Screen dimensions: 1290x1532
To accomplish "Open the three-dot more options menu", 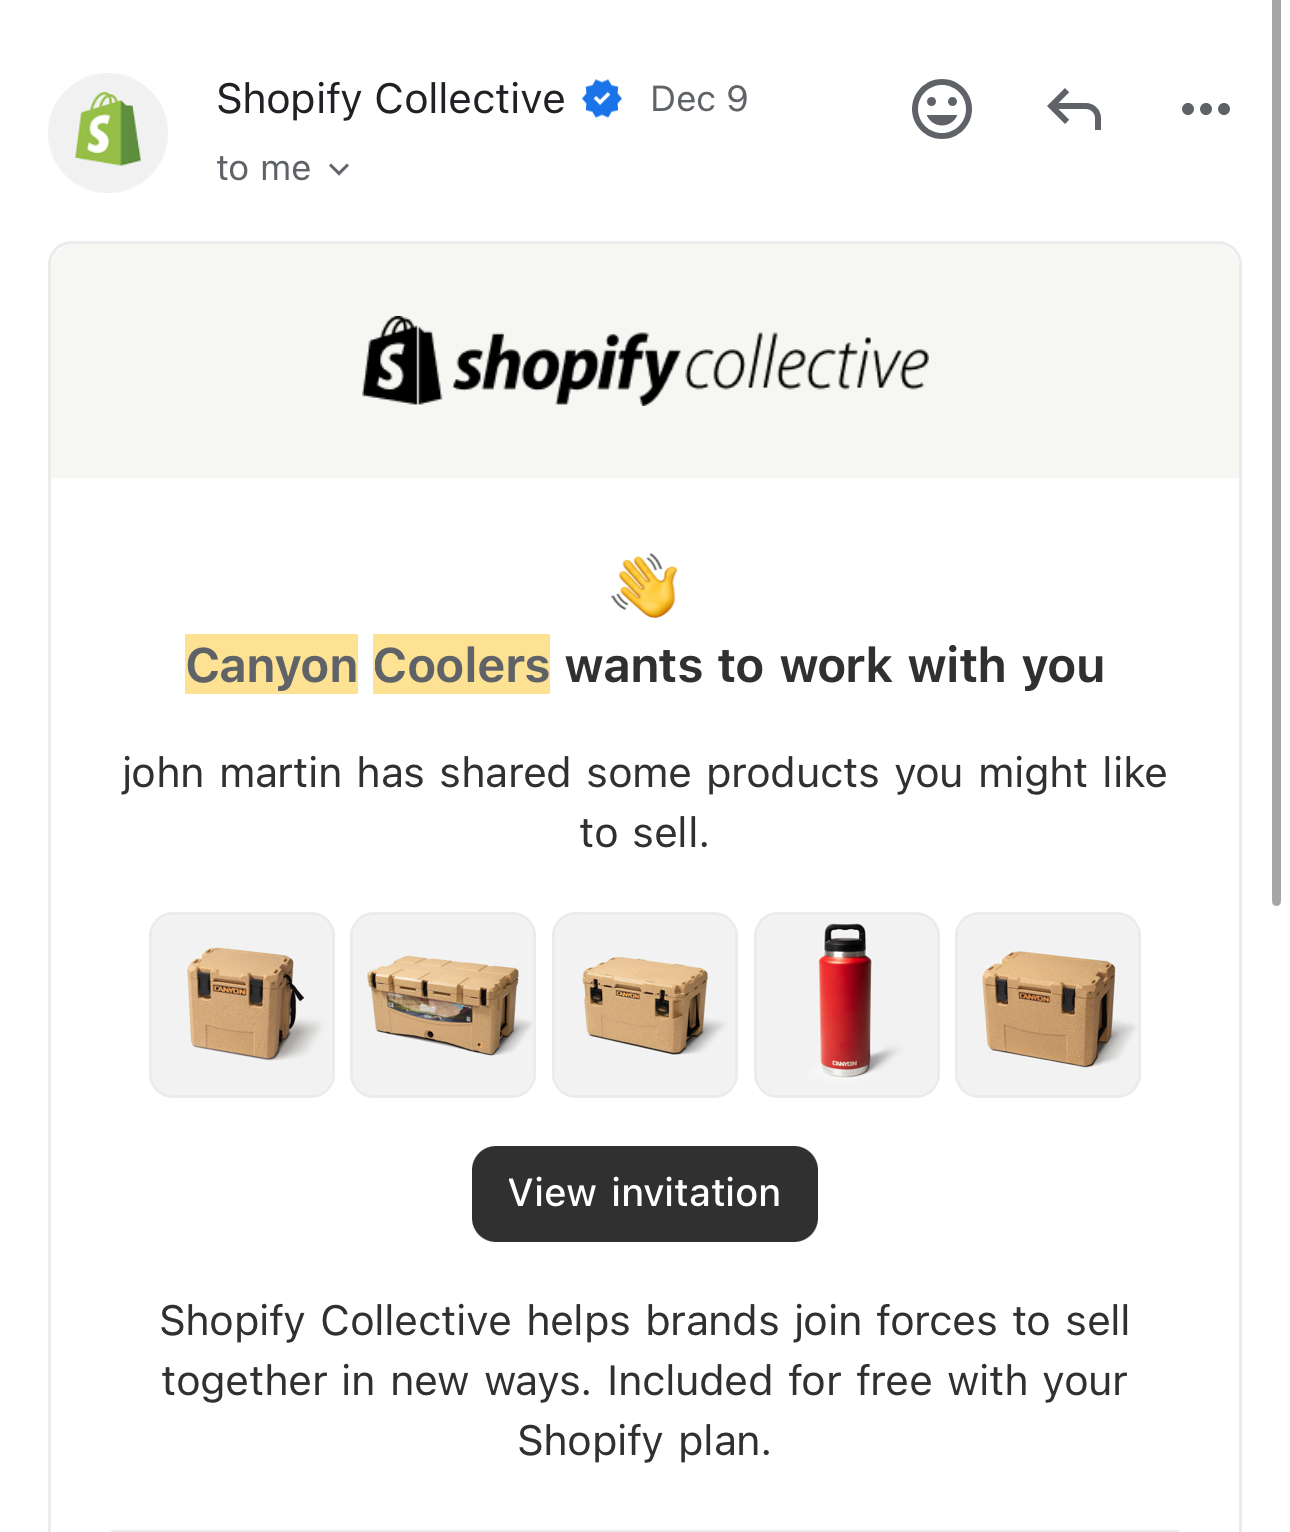I will pyautogui.click(x=1205, y=109).
